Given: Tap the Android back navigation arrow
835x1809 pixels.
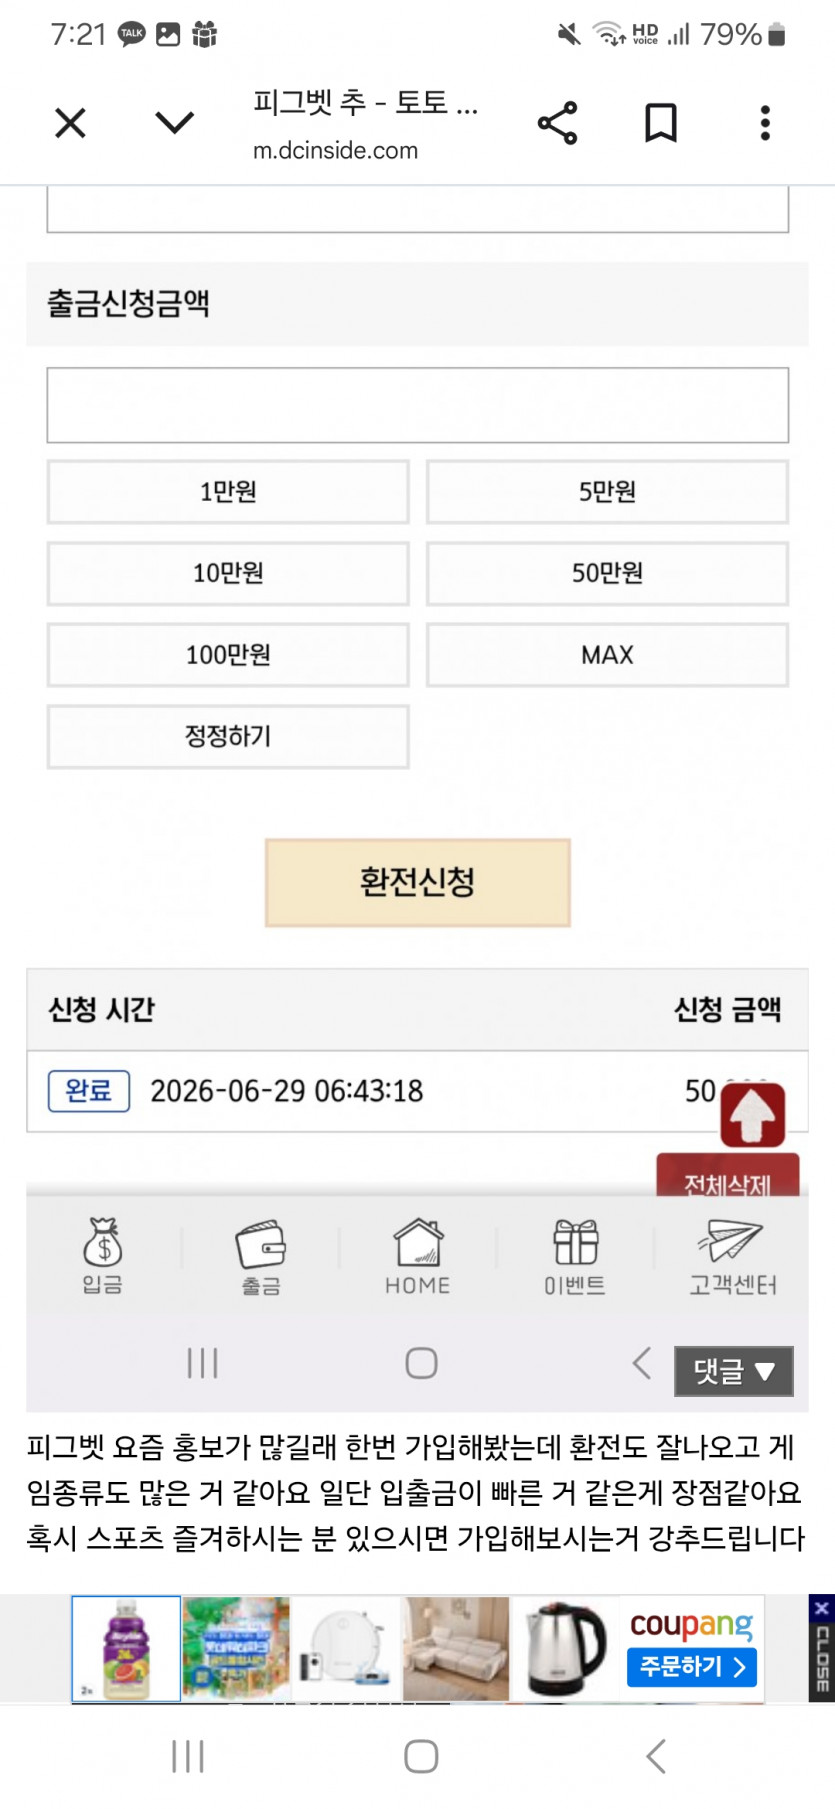Looking at the screenshot, I should (656, 1756).
